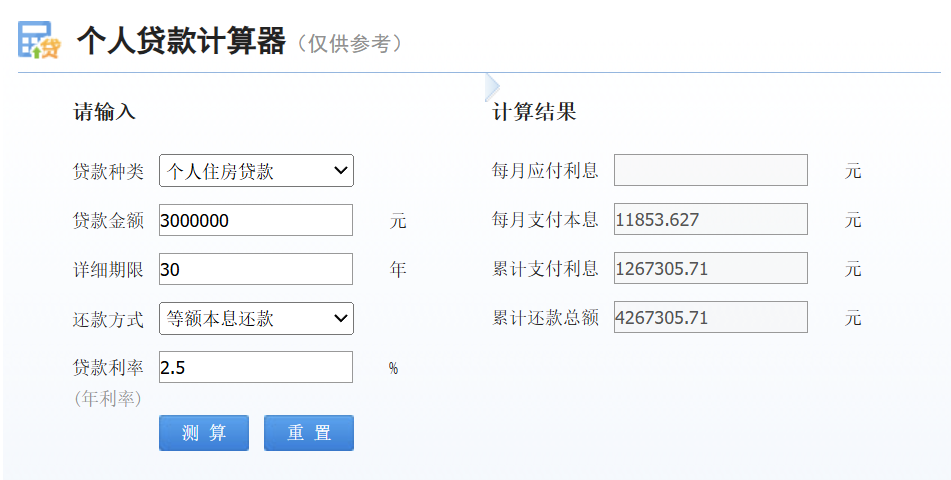Screen dimensions: 951x480
Task: Click the 详细期限 years input box
Action: click(x=256, y=269)
